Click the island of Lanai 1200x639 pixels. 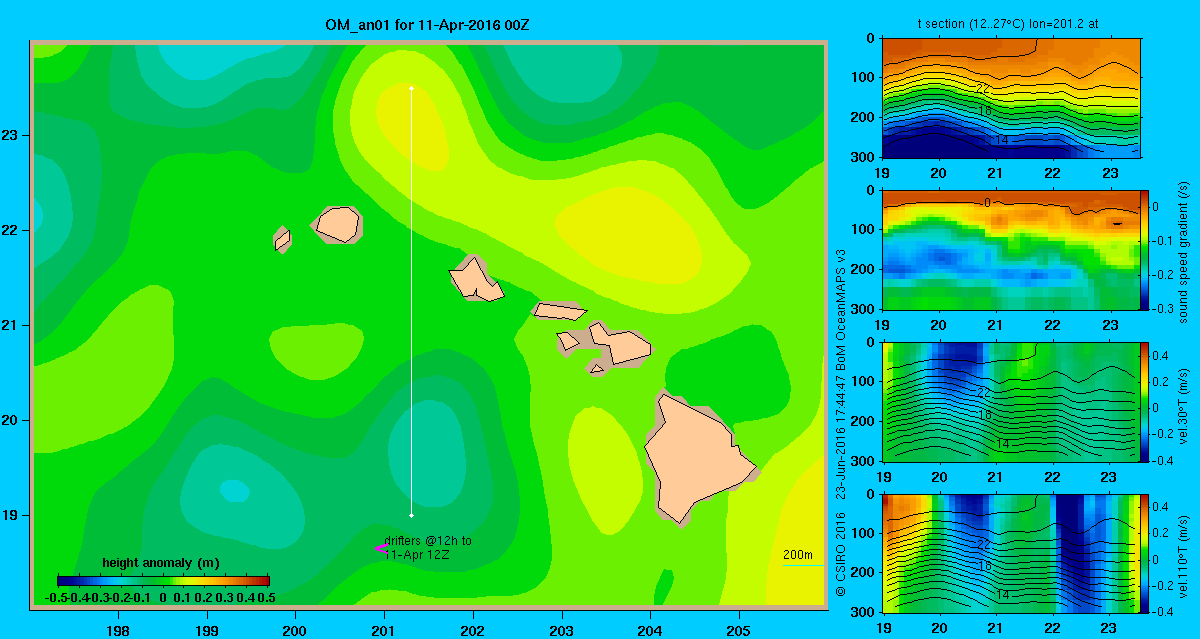point(568,341)
